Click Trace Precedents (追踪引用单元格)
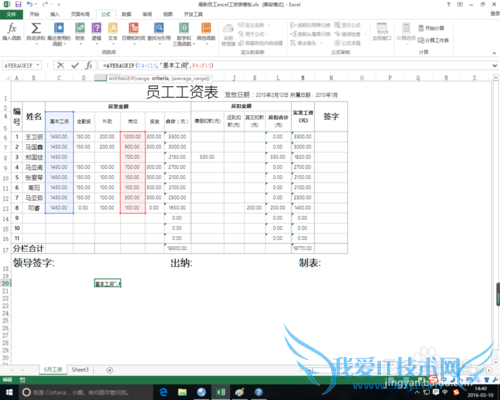 [310, 25]
